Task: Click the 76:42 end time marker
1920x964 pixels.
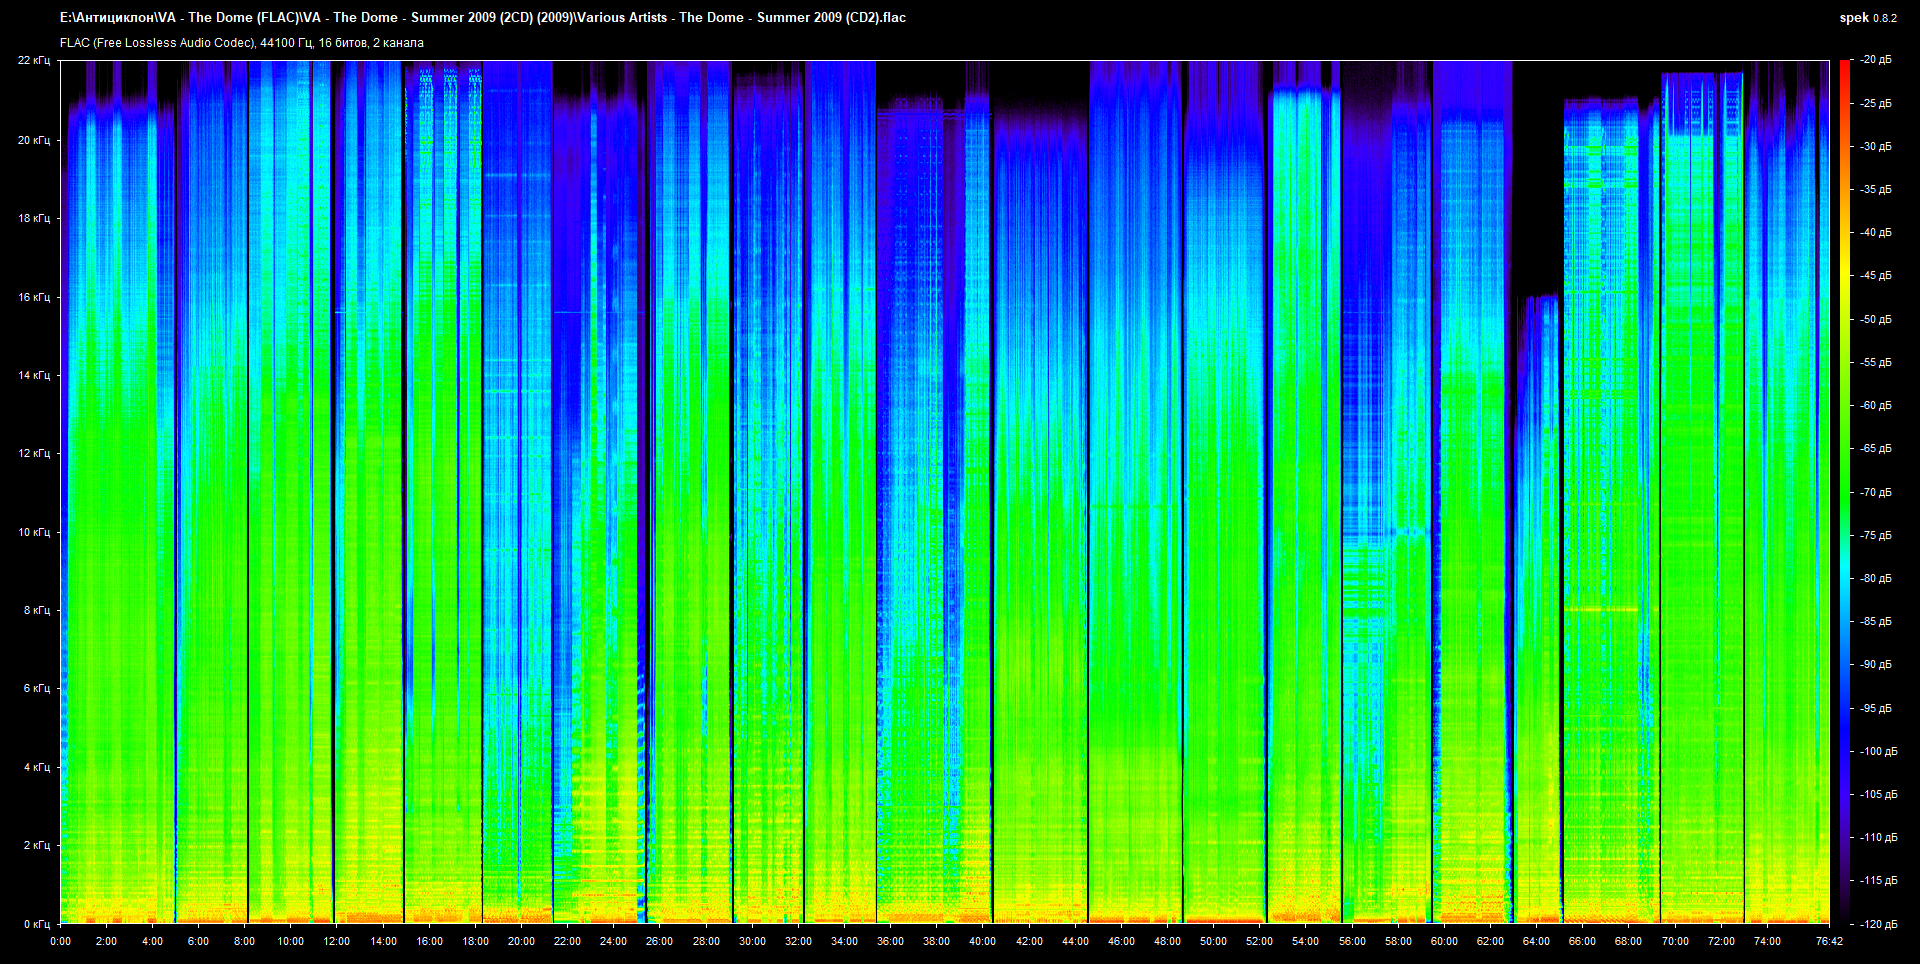Action: [x=1829, y=941]
